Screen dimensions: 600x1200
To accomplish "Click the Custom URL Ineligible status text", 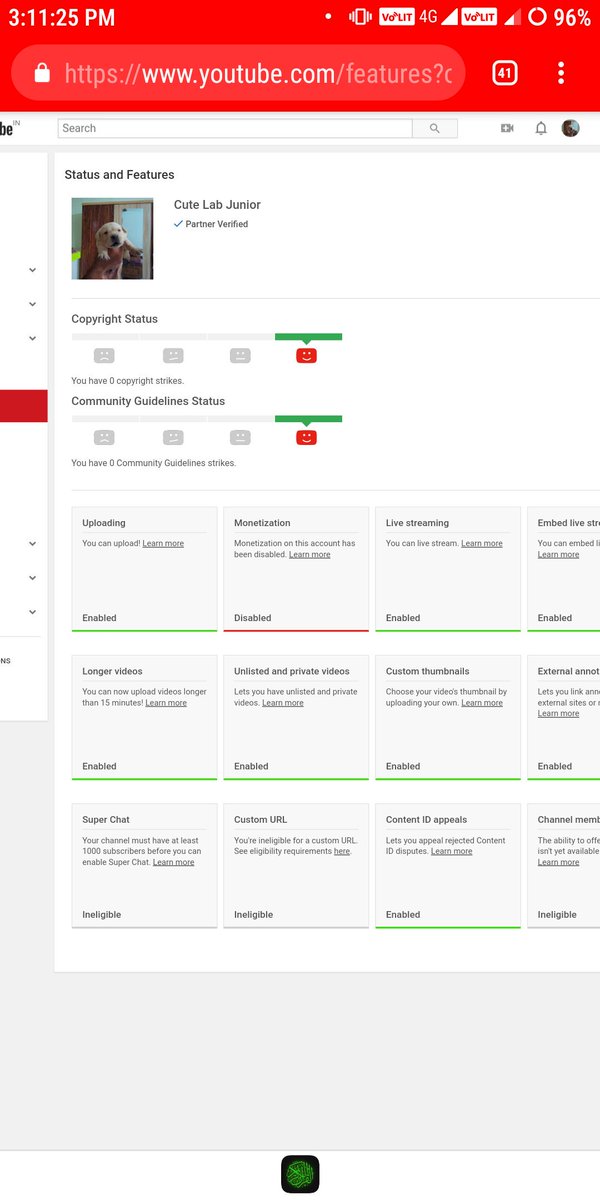I will coord(254,915).
